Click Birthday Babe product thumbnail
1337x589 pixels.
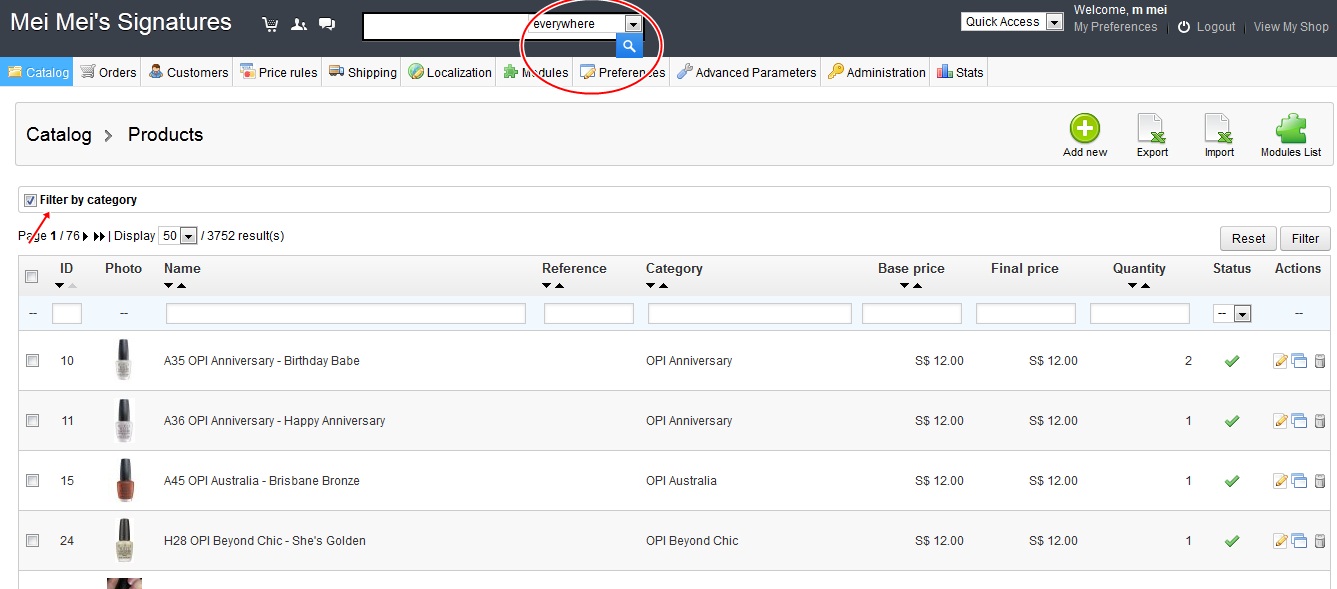123,360
